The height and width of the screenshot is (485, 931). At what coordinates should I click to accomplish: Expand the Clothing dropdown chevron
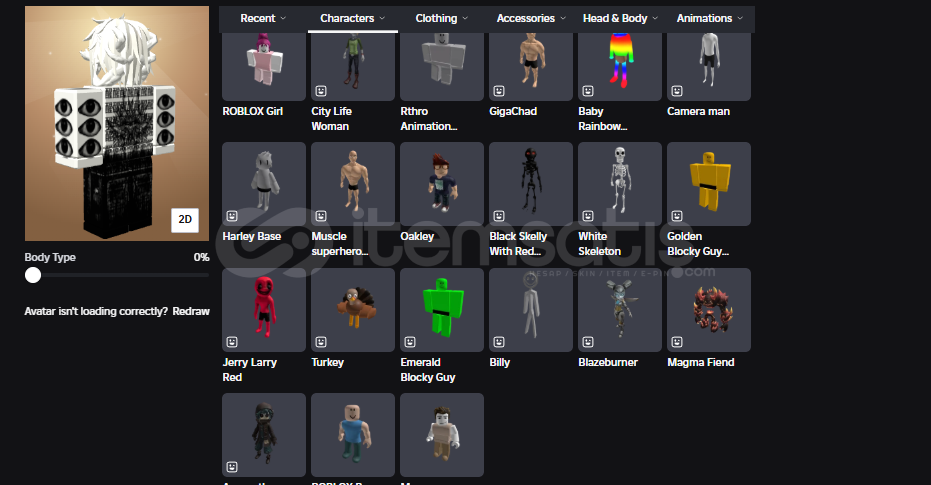coord(465,18)
